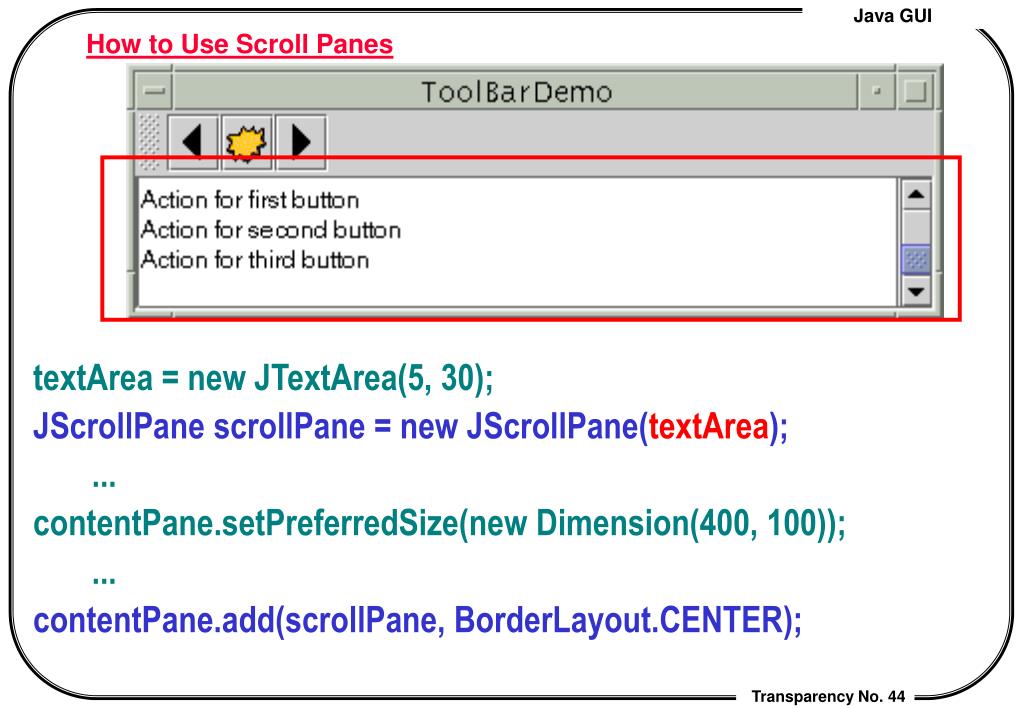Click the blue scrollbar thumb
The width and height of the screenshot is (1023, 708).
(916, 260)
